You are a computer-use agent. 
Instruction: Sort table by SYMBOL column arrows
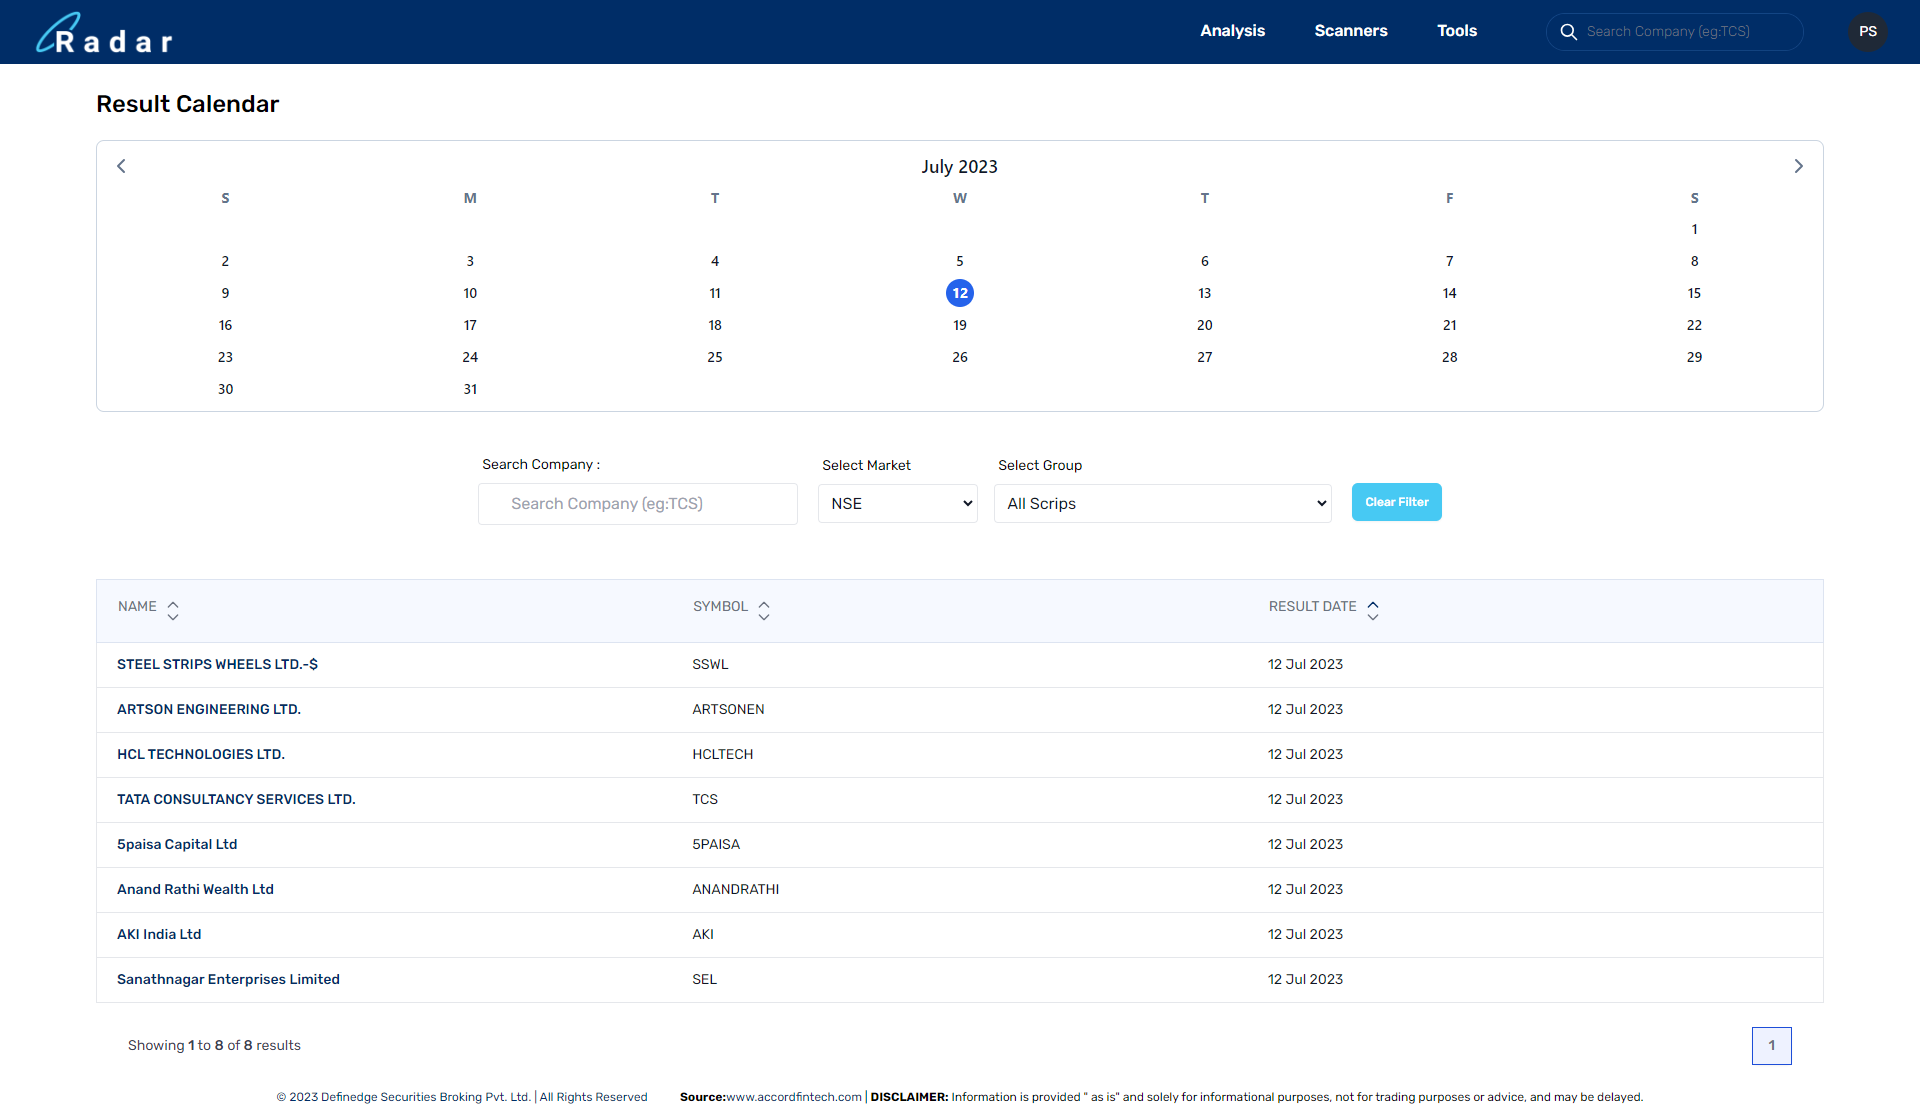(764, 610)
